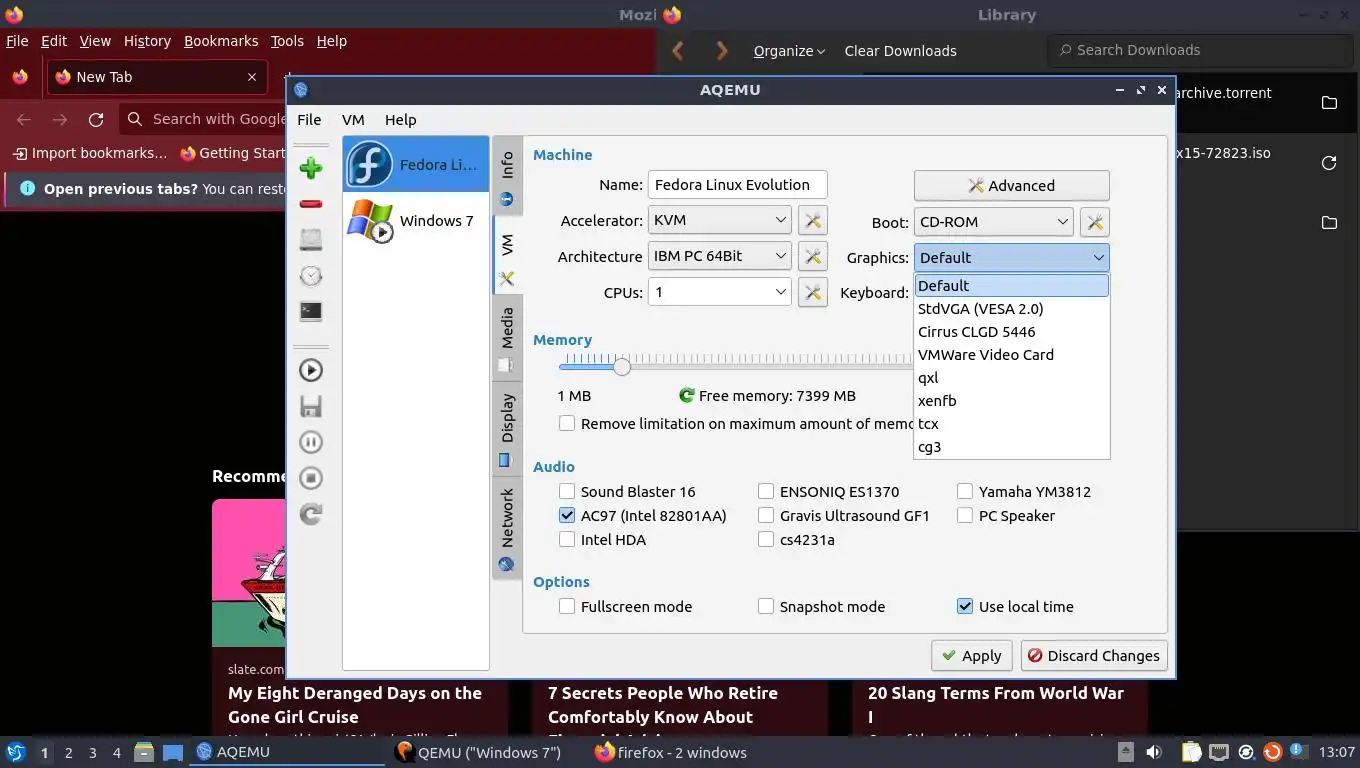
Task: Pause the virtual machine
Action: 311,442
